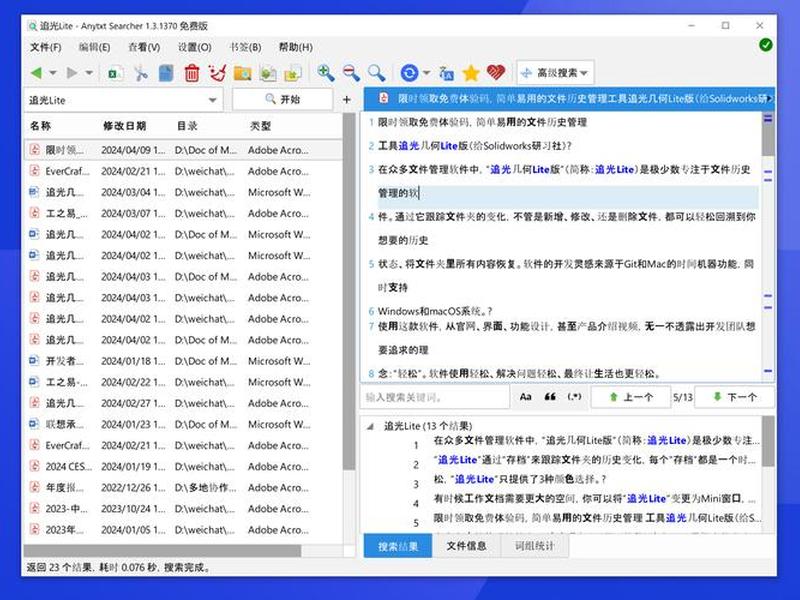Open the forward arrow history dropdown
The image size is (800, 600).
[x=89, y=73]
